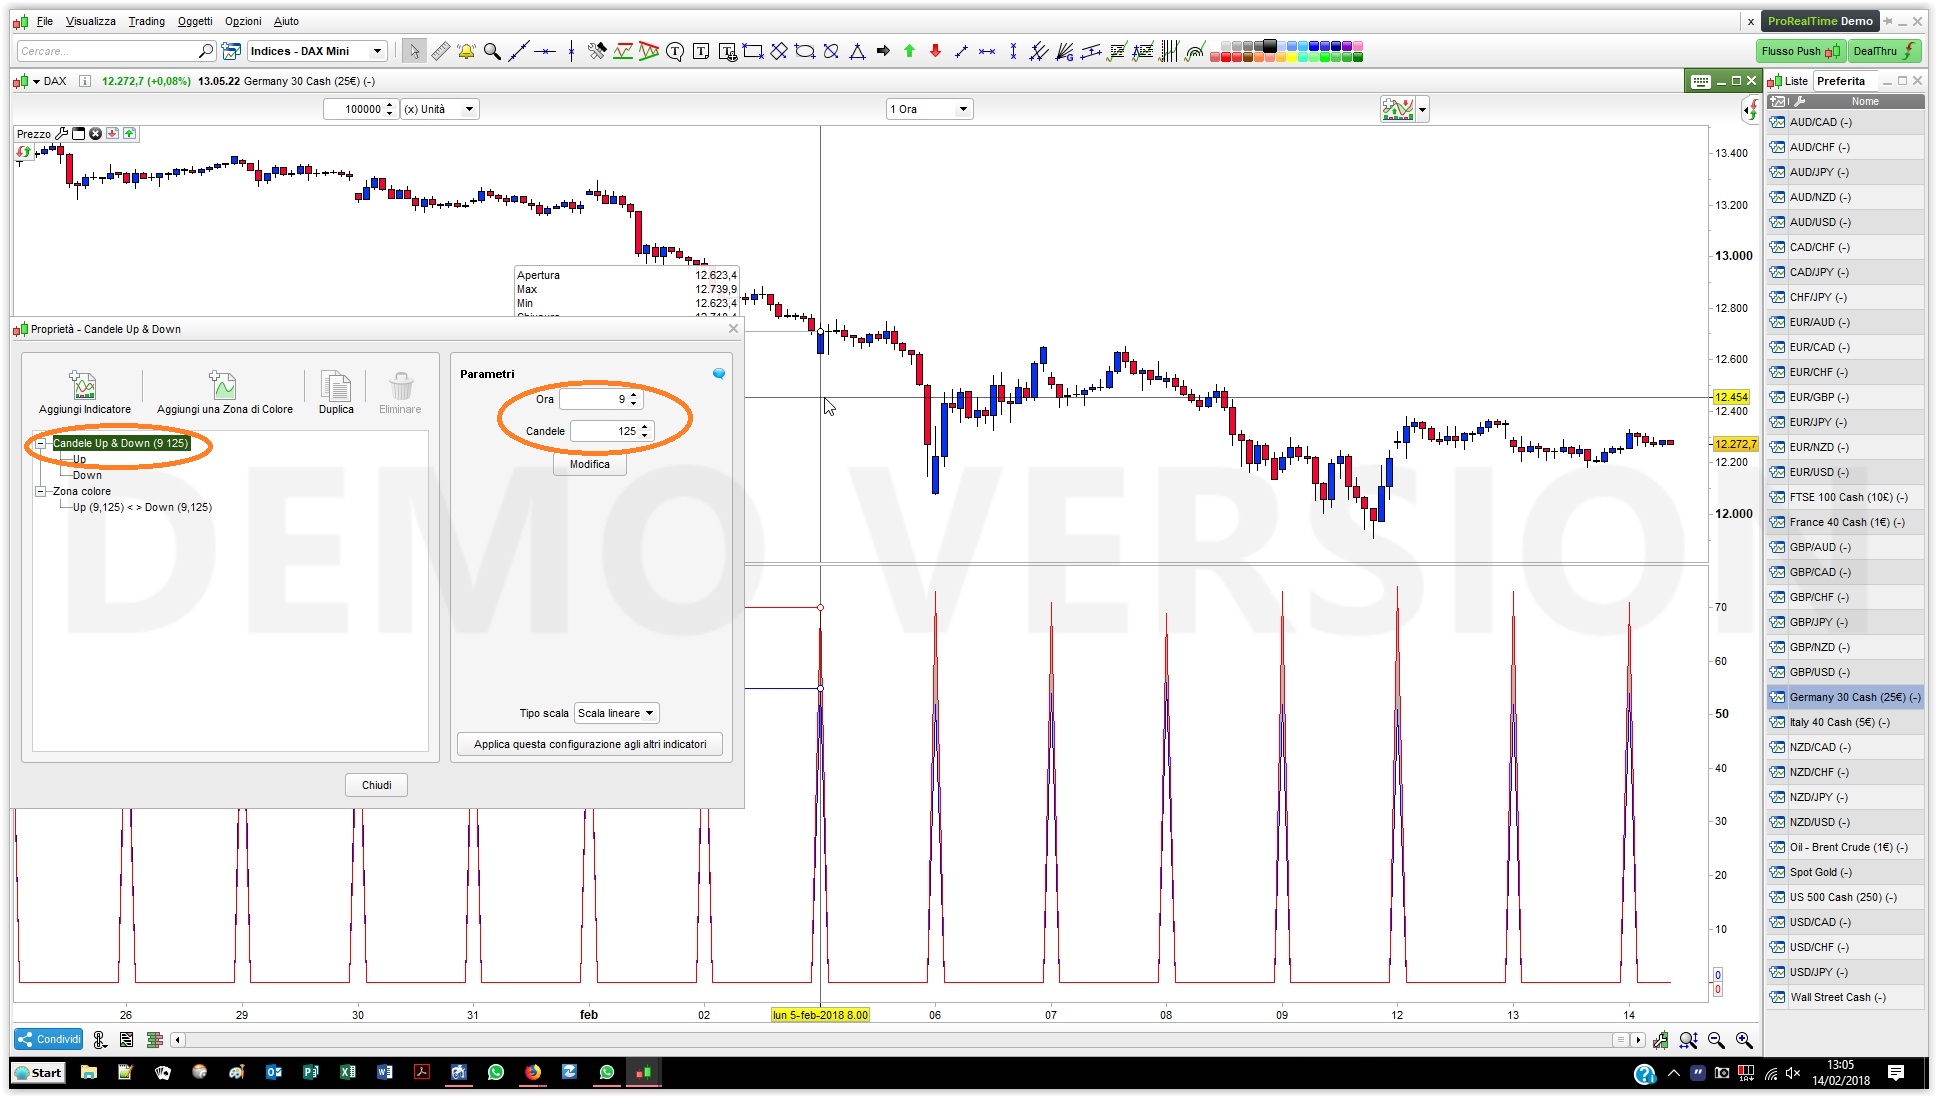1937x1097 pixels.
Task: Collapse the Zona colore tree node
Action: 41,491
